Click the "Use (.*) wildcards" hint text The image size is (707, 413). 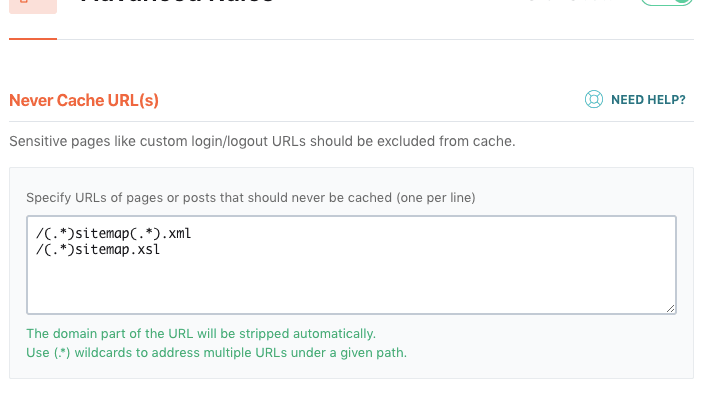point(120,352)
